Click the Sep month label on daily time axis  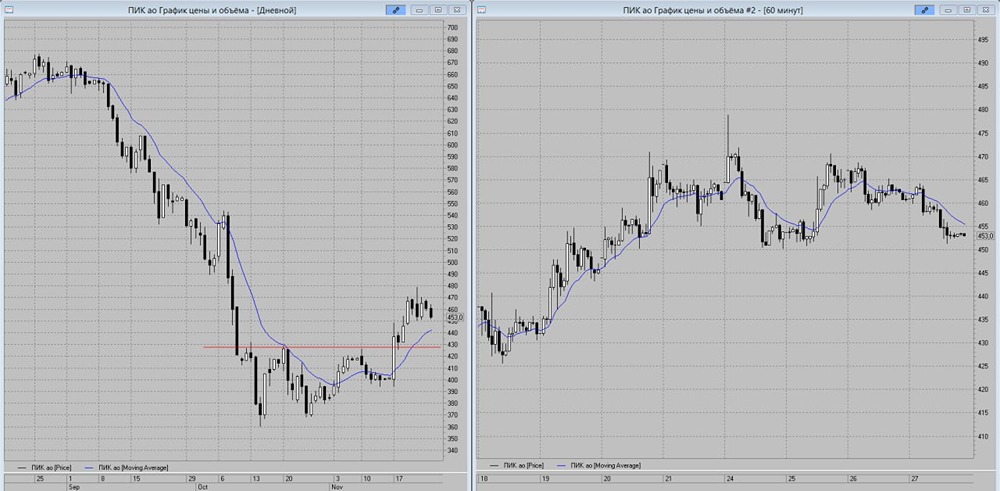tap(74, 486)
